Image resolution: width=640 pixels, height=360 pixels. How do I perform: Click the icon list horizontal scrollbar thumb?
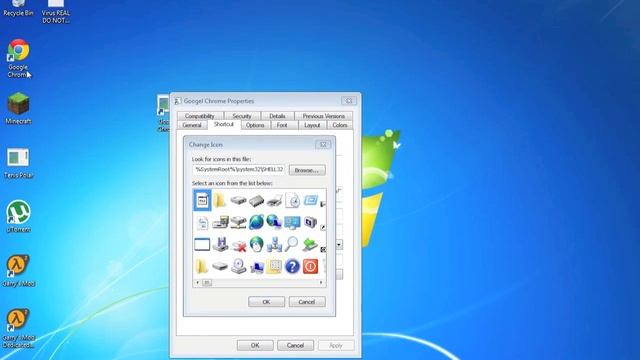coord(207,282)
